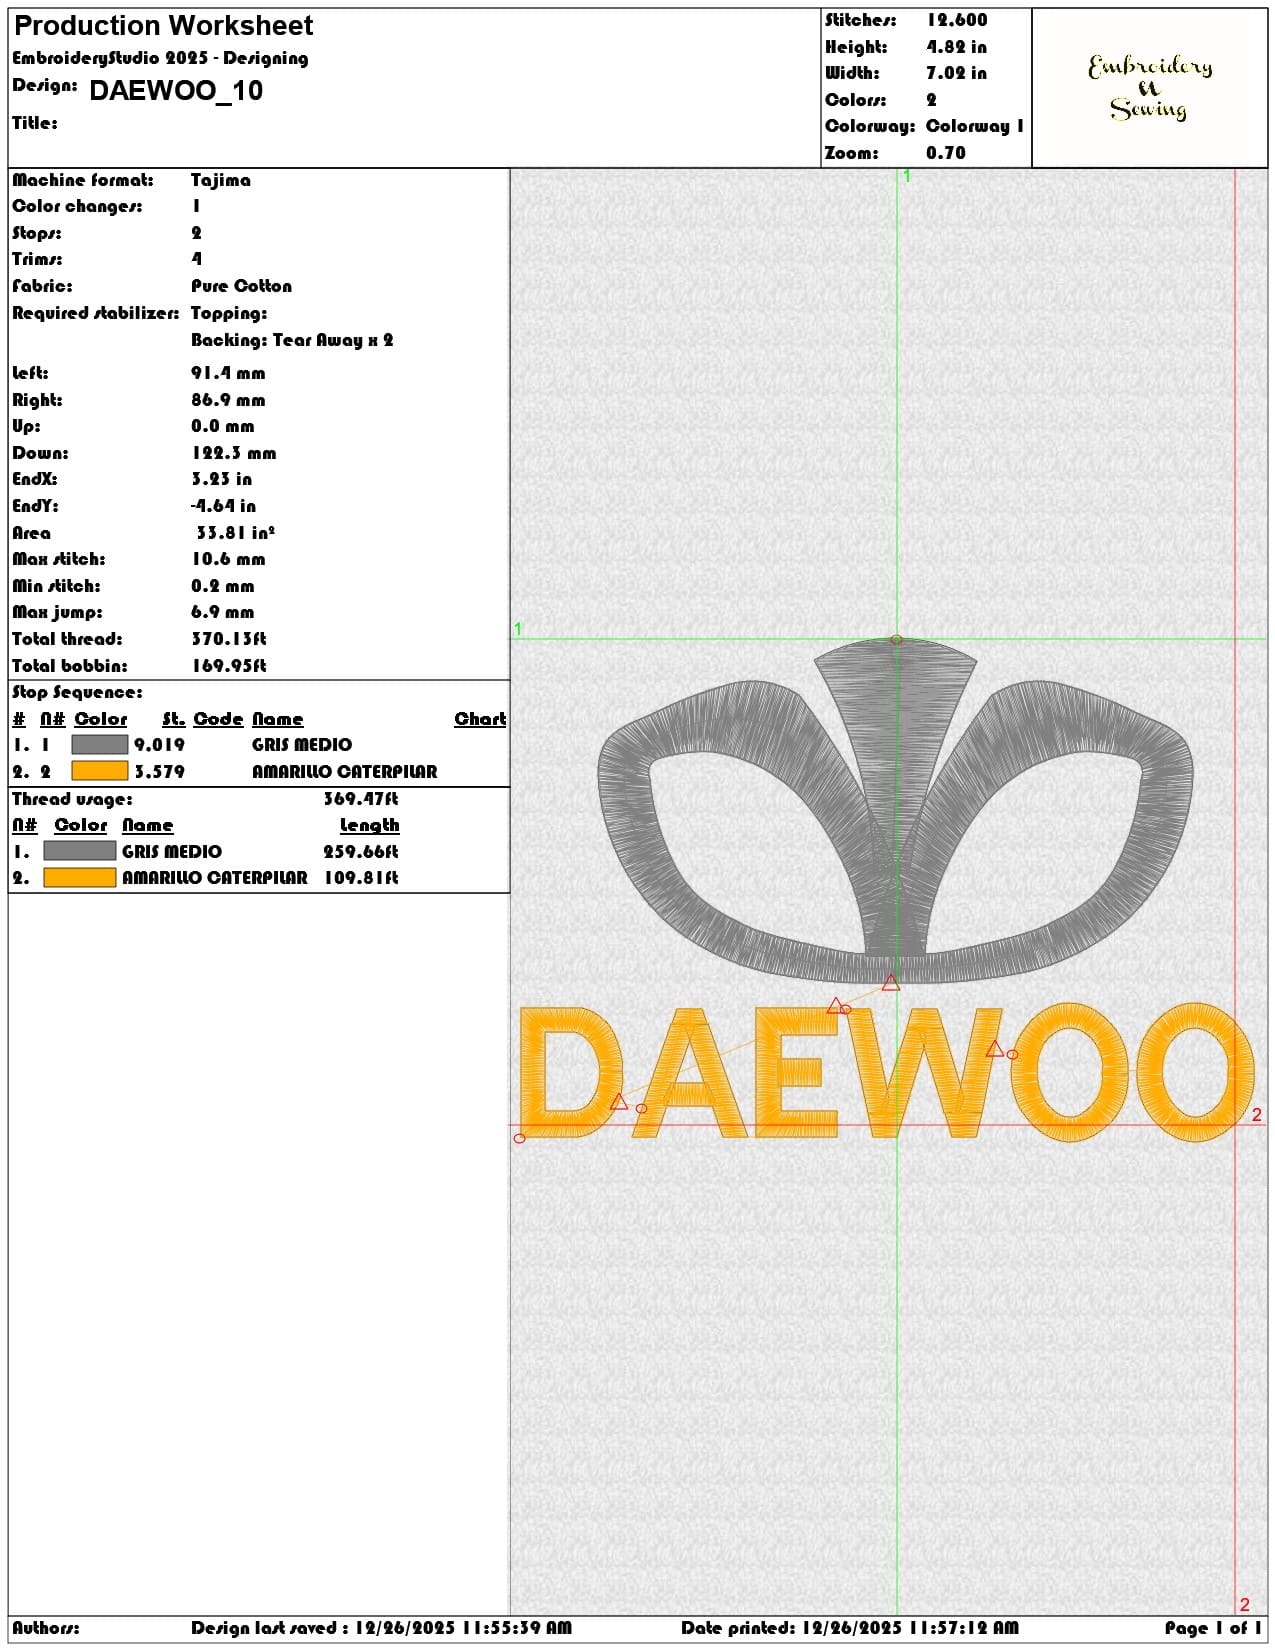Click the Chart column header
This screenshot has height=1650, width=1275.
click(480, 719)
